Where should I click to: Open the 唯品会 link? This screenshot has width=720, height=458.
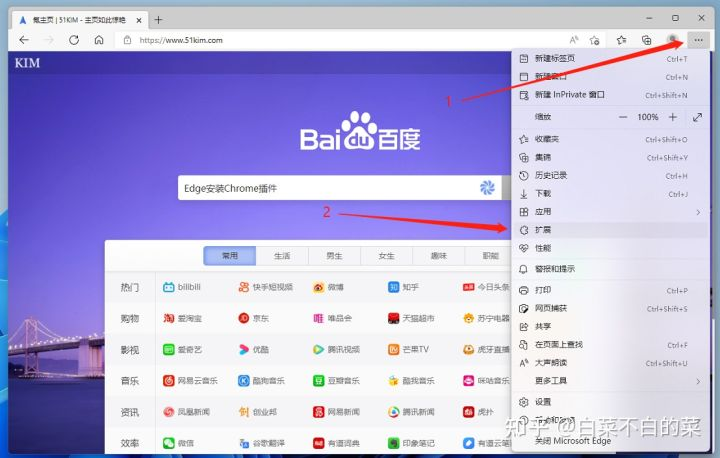332,318
